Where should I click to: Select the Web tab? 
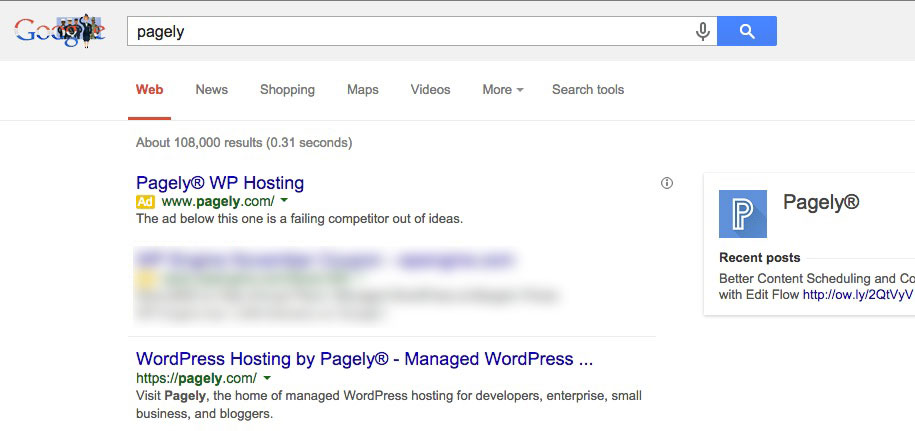[x=149, y=90]
